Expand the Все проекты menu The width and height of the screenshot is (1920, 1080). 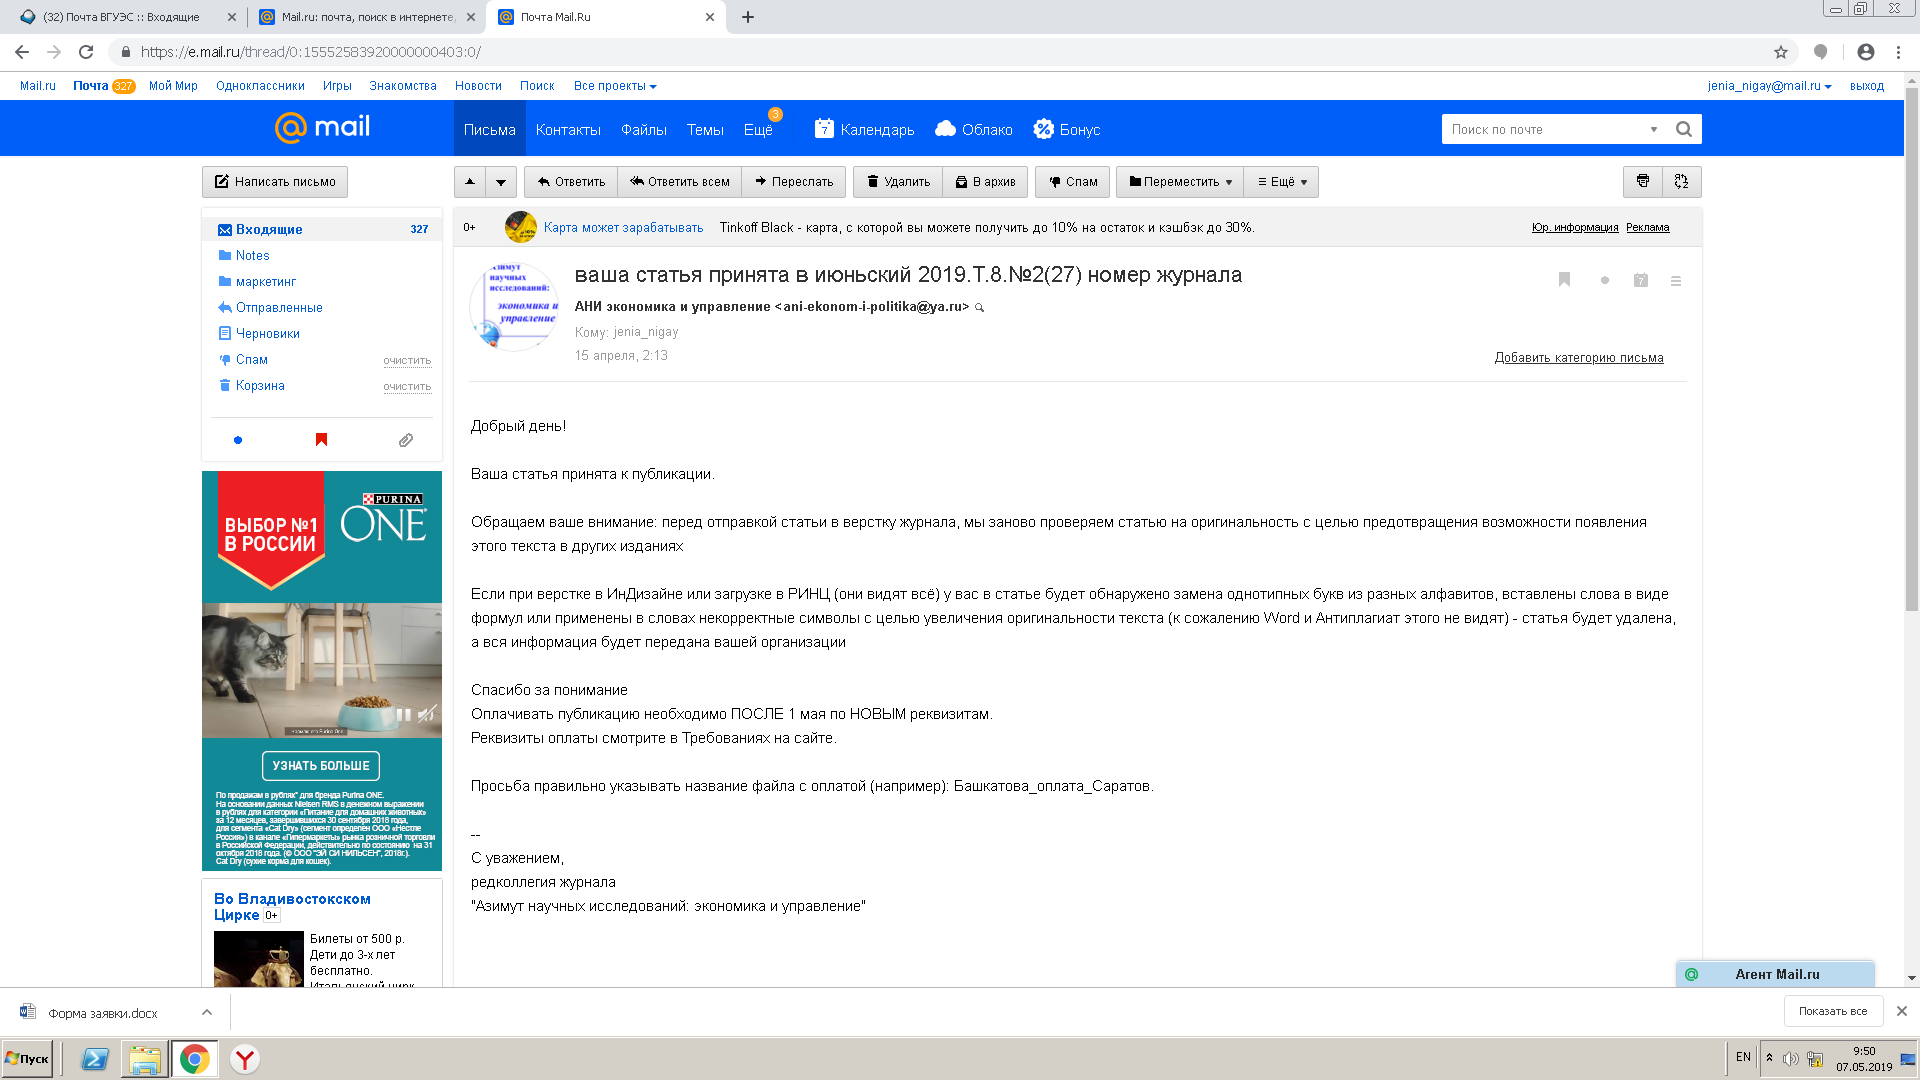pyautogui.click(x=614, y=86)
